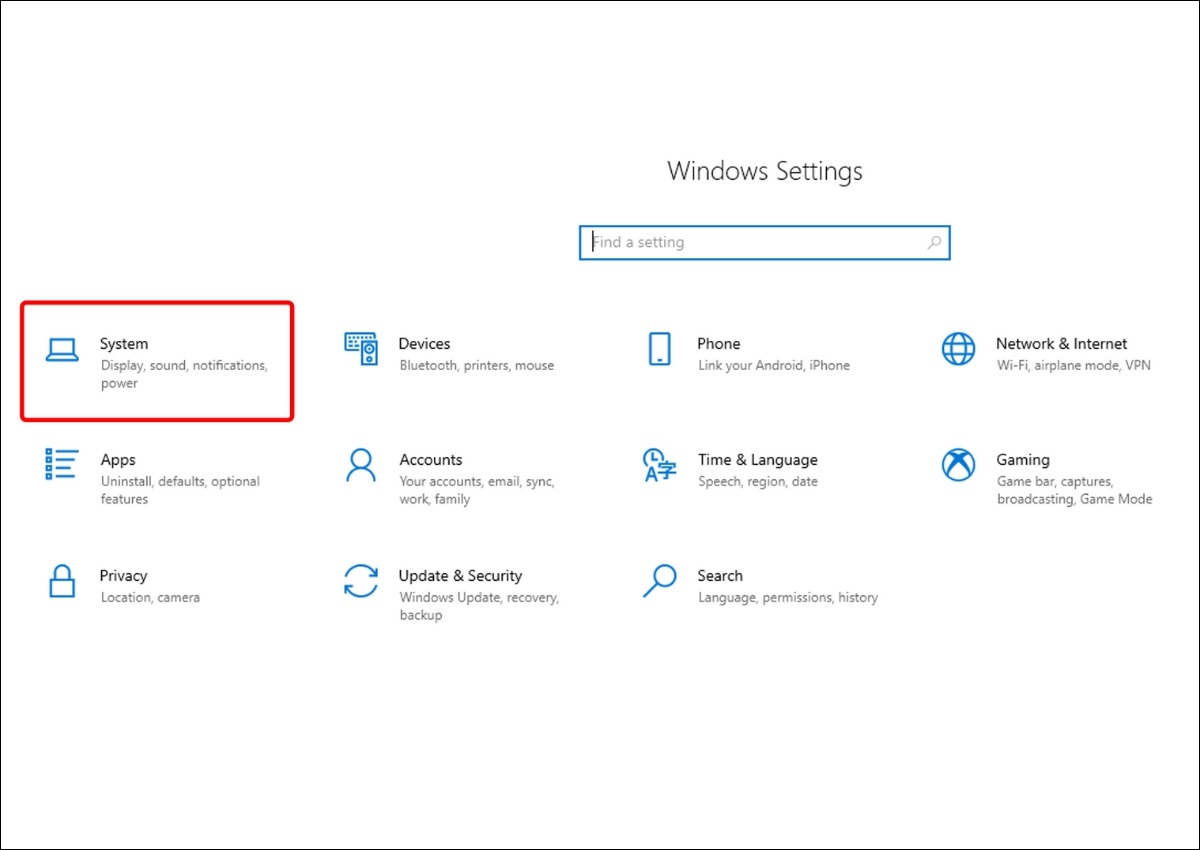This screenshot has height=850, width=1200.
Task: Click 'Link your Android, iPhone' description
Action: click(x=774, y=366)
